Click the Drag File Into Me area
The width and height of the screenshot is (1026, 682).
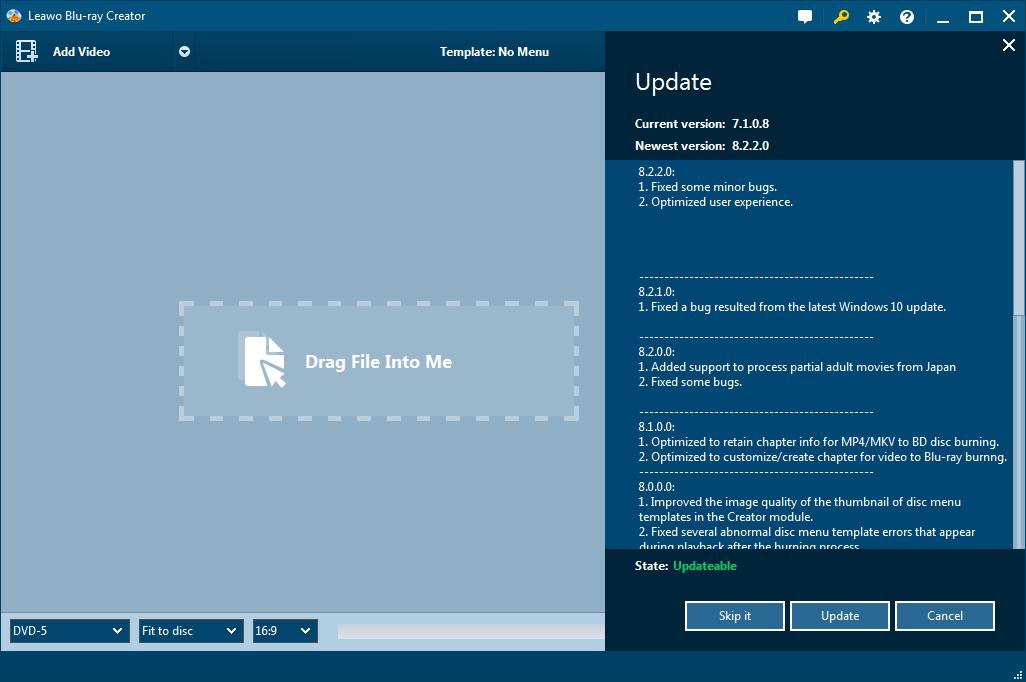coord(379,361)
